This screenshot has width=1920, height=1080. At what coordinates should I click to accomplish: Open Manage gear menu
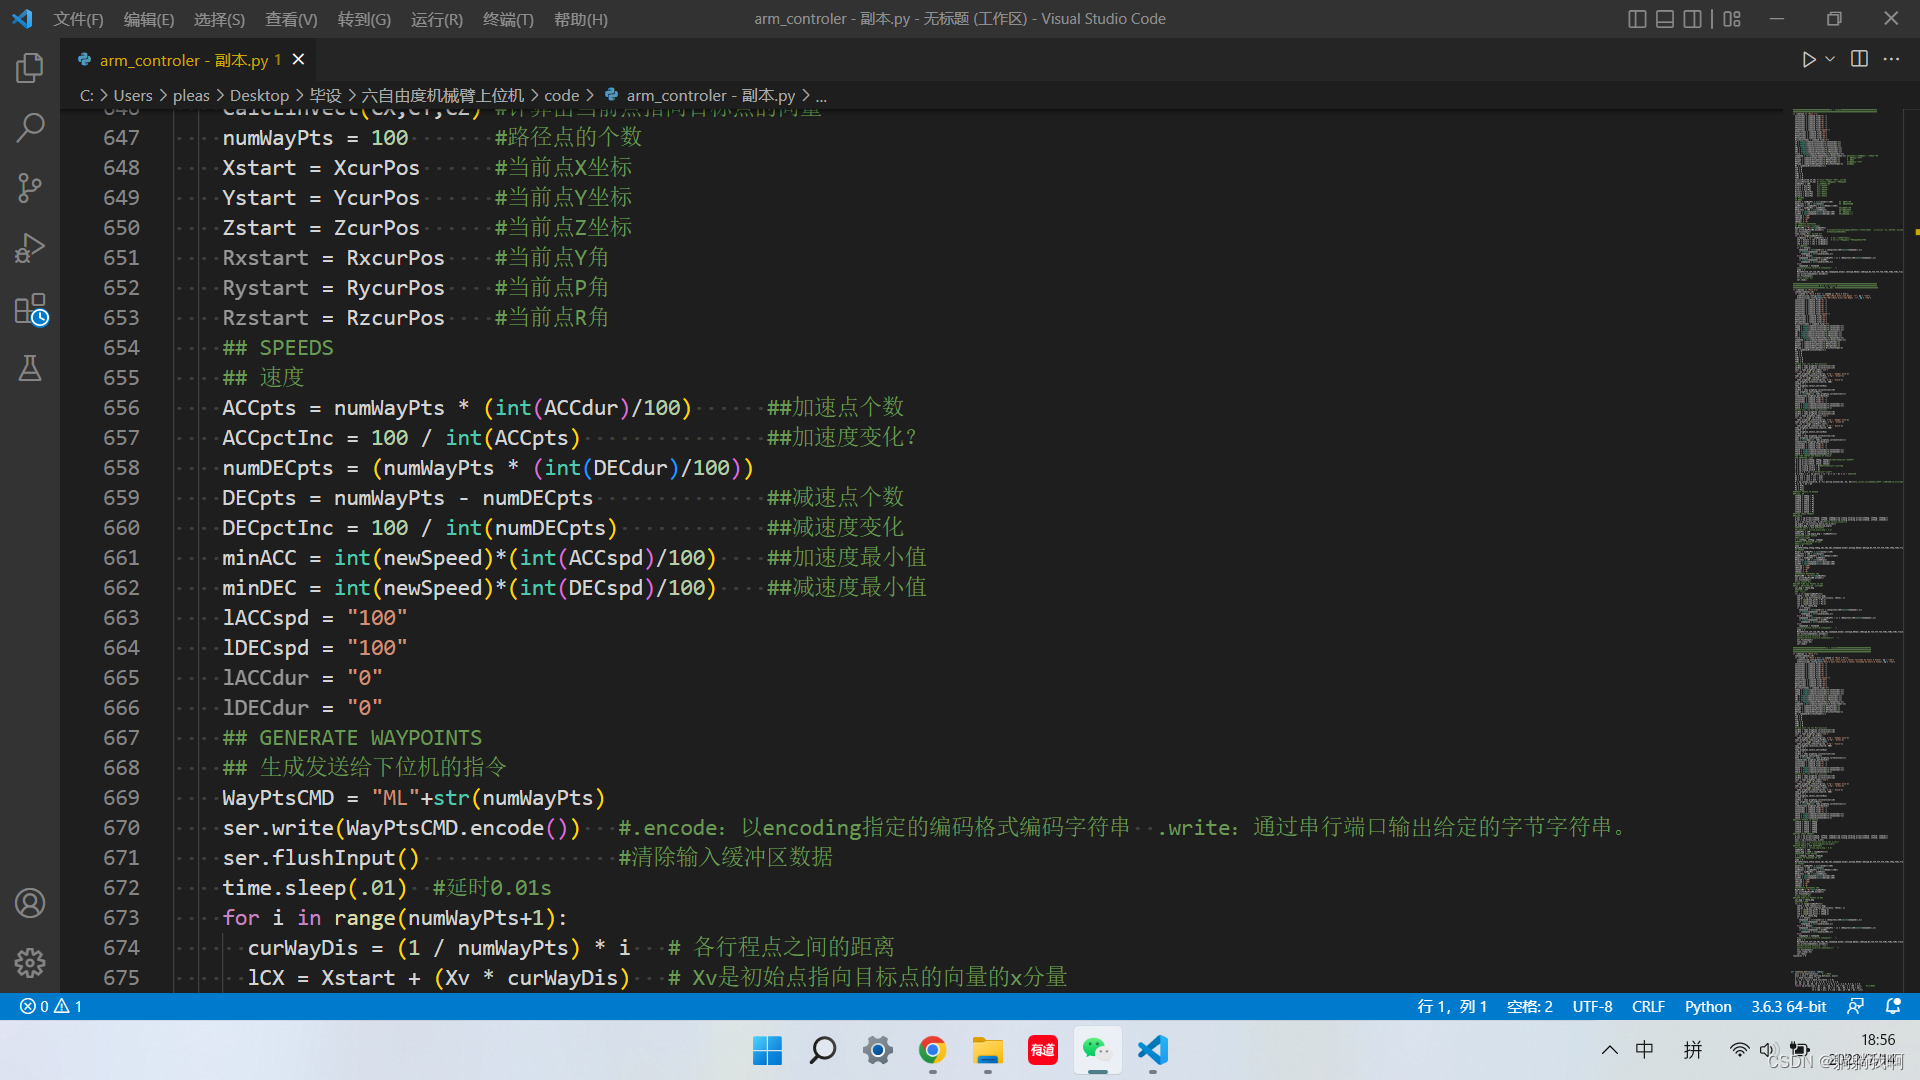pos(30,963)
